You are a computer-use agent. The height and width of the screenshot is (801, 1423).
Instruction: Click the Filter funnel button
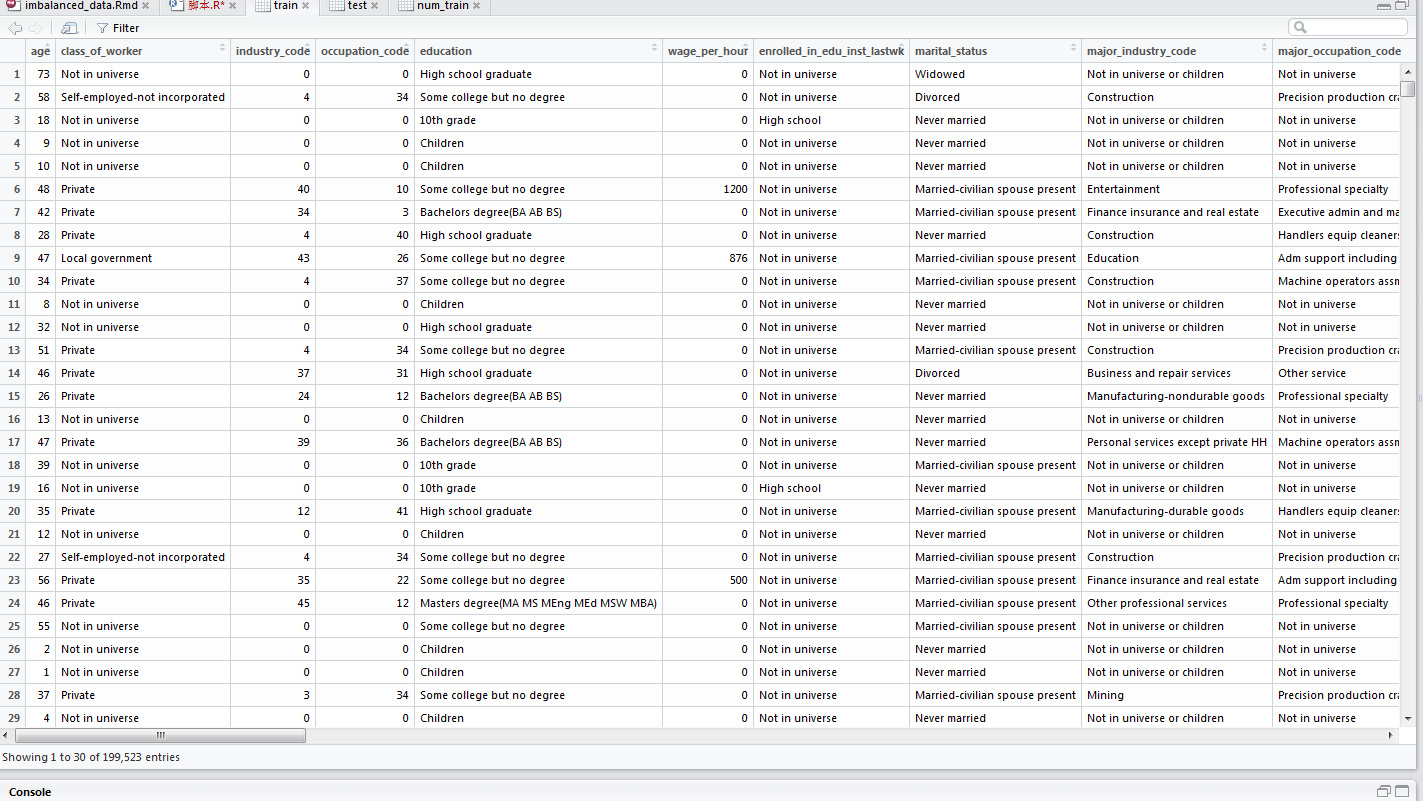[x=118, y=28]
